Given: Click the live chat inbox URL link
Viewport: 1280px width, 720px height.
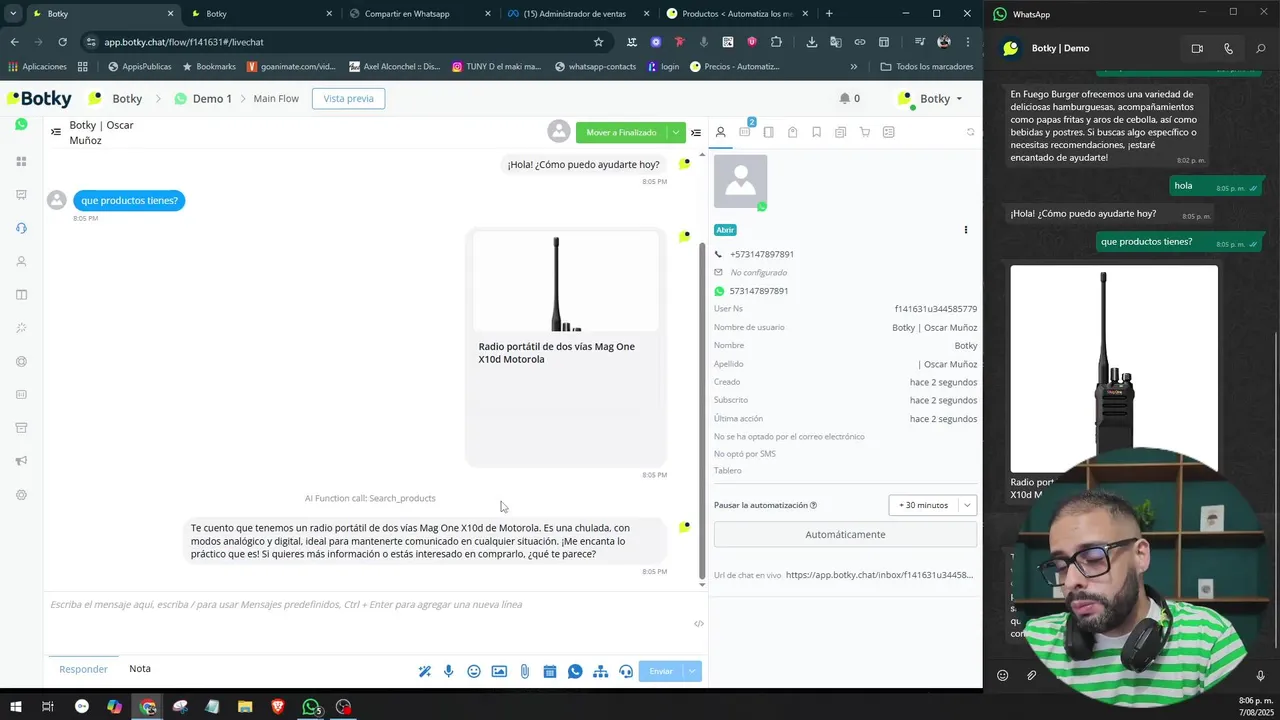Looking at the screenshot, I should tap(879, 575).
